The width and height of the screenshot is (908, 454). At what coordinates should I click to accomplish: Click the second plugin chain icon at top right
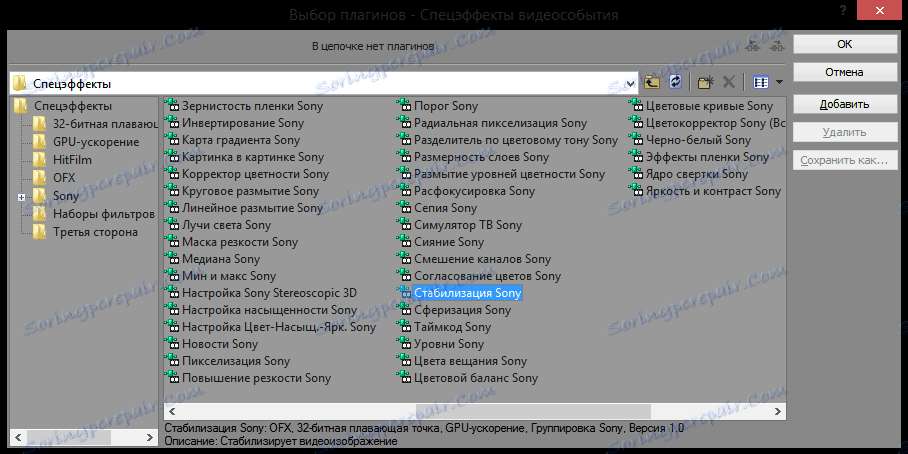click(x=777, y=47)
